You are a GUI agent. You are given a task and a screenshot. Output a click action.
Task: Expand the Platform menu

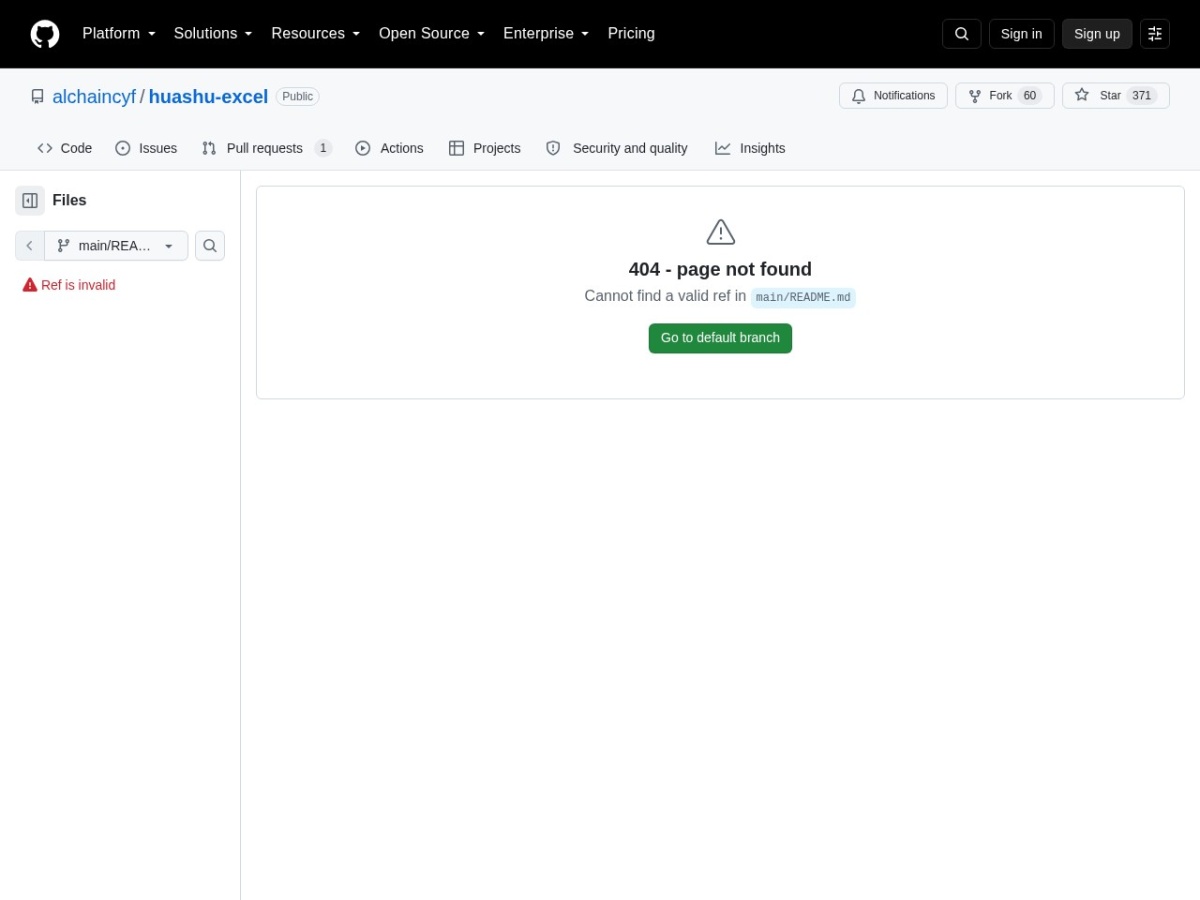pos(119,34)
